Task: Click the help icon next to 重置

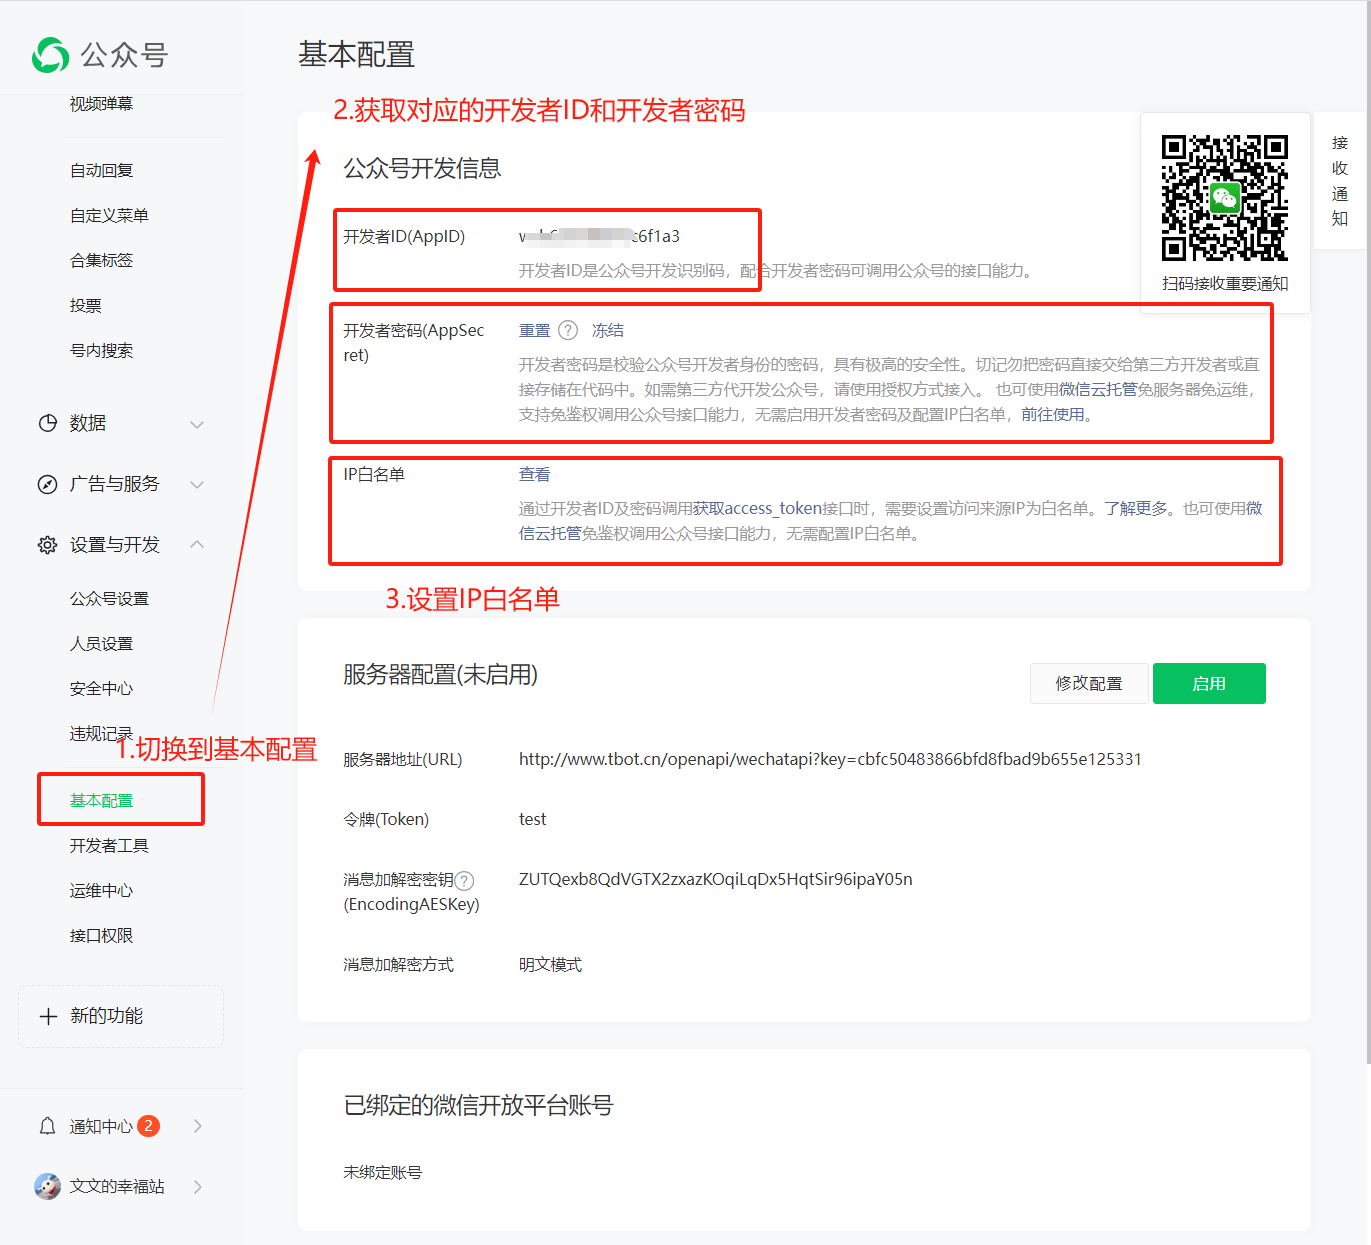Action: [x=568, y=330]
